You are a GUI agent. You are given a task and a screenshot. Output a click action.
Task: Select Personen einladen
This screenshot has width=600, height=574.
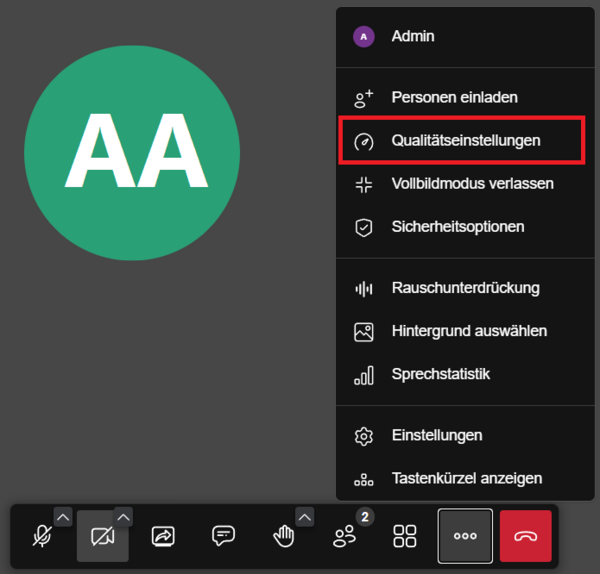point(465,98)
